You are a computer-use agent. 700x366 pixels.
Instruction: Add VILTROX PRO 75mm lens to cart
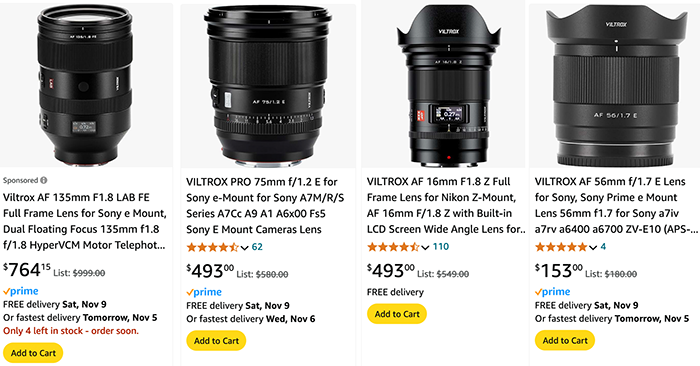point(216,341)
